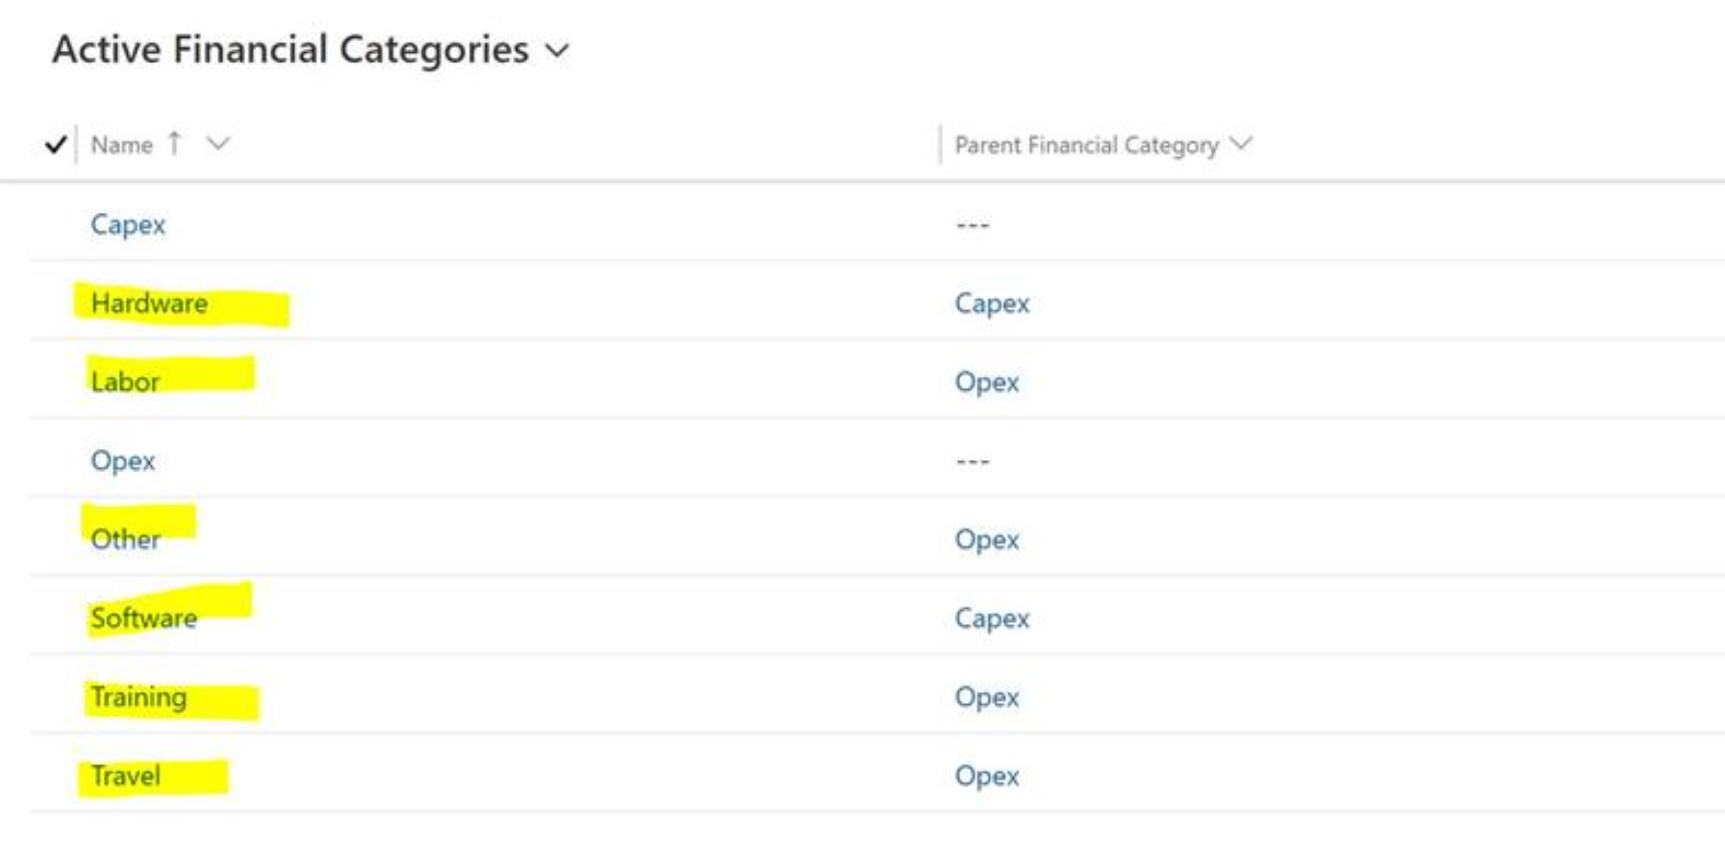Screen dimensions: 1725x855
Task: Click the Parent Financial Category header label
Action: click(1086, 145)
